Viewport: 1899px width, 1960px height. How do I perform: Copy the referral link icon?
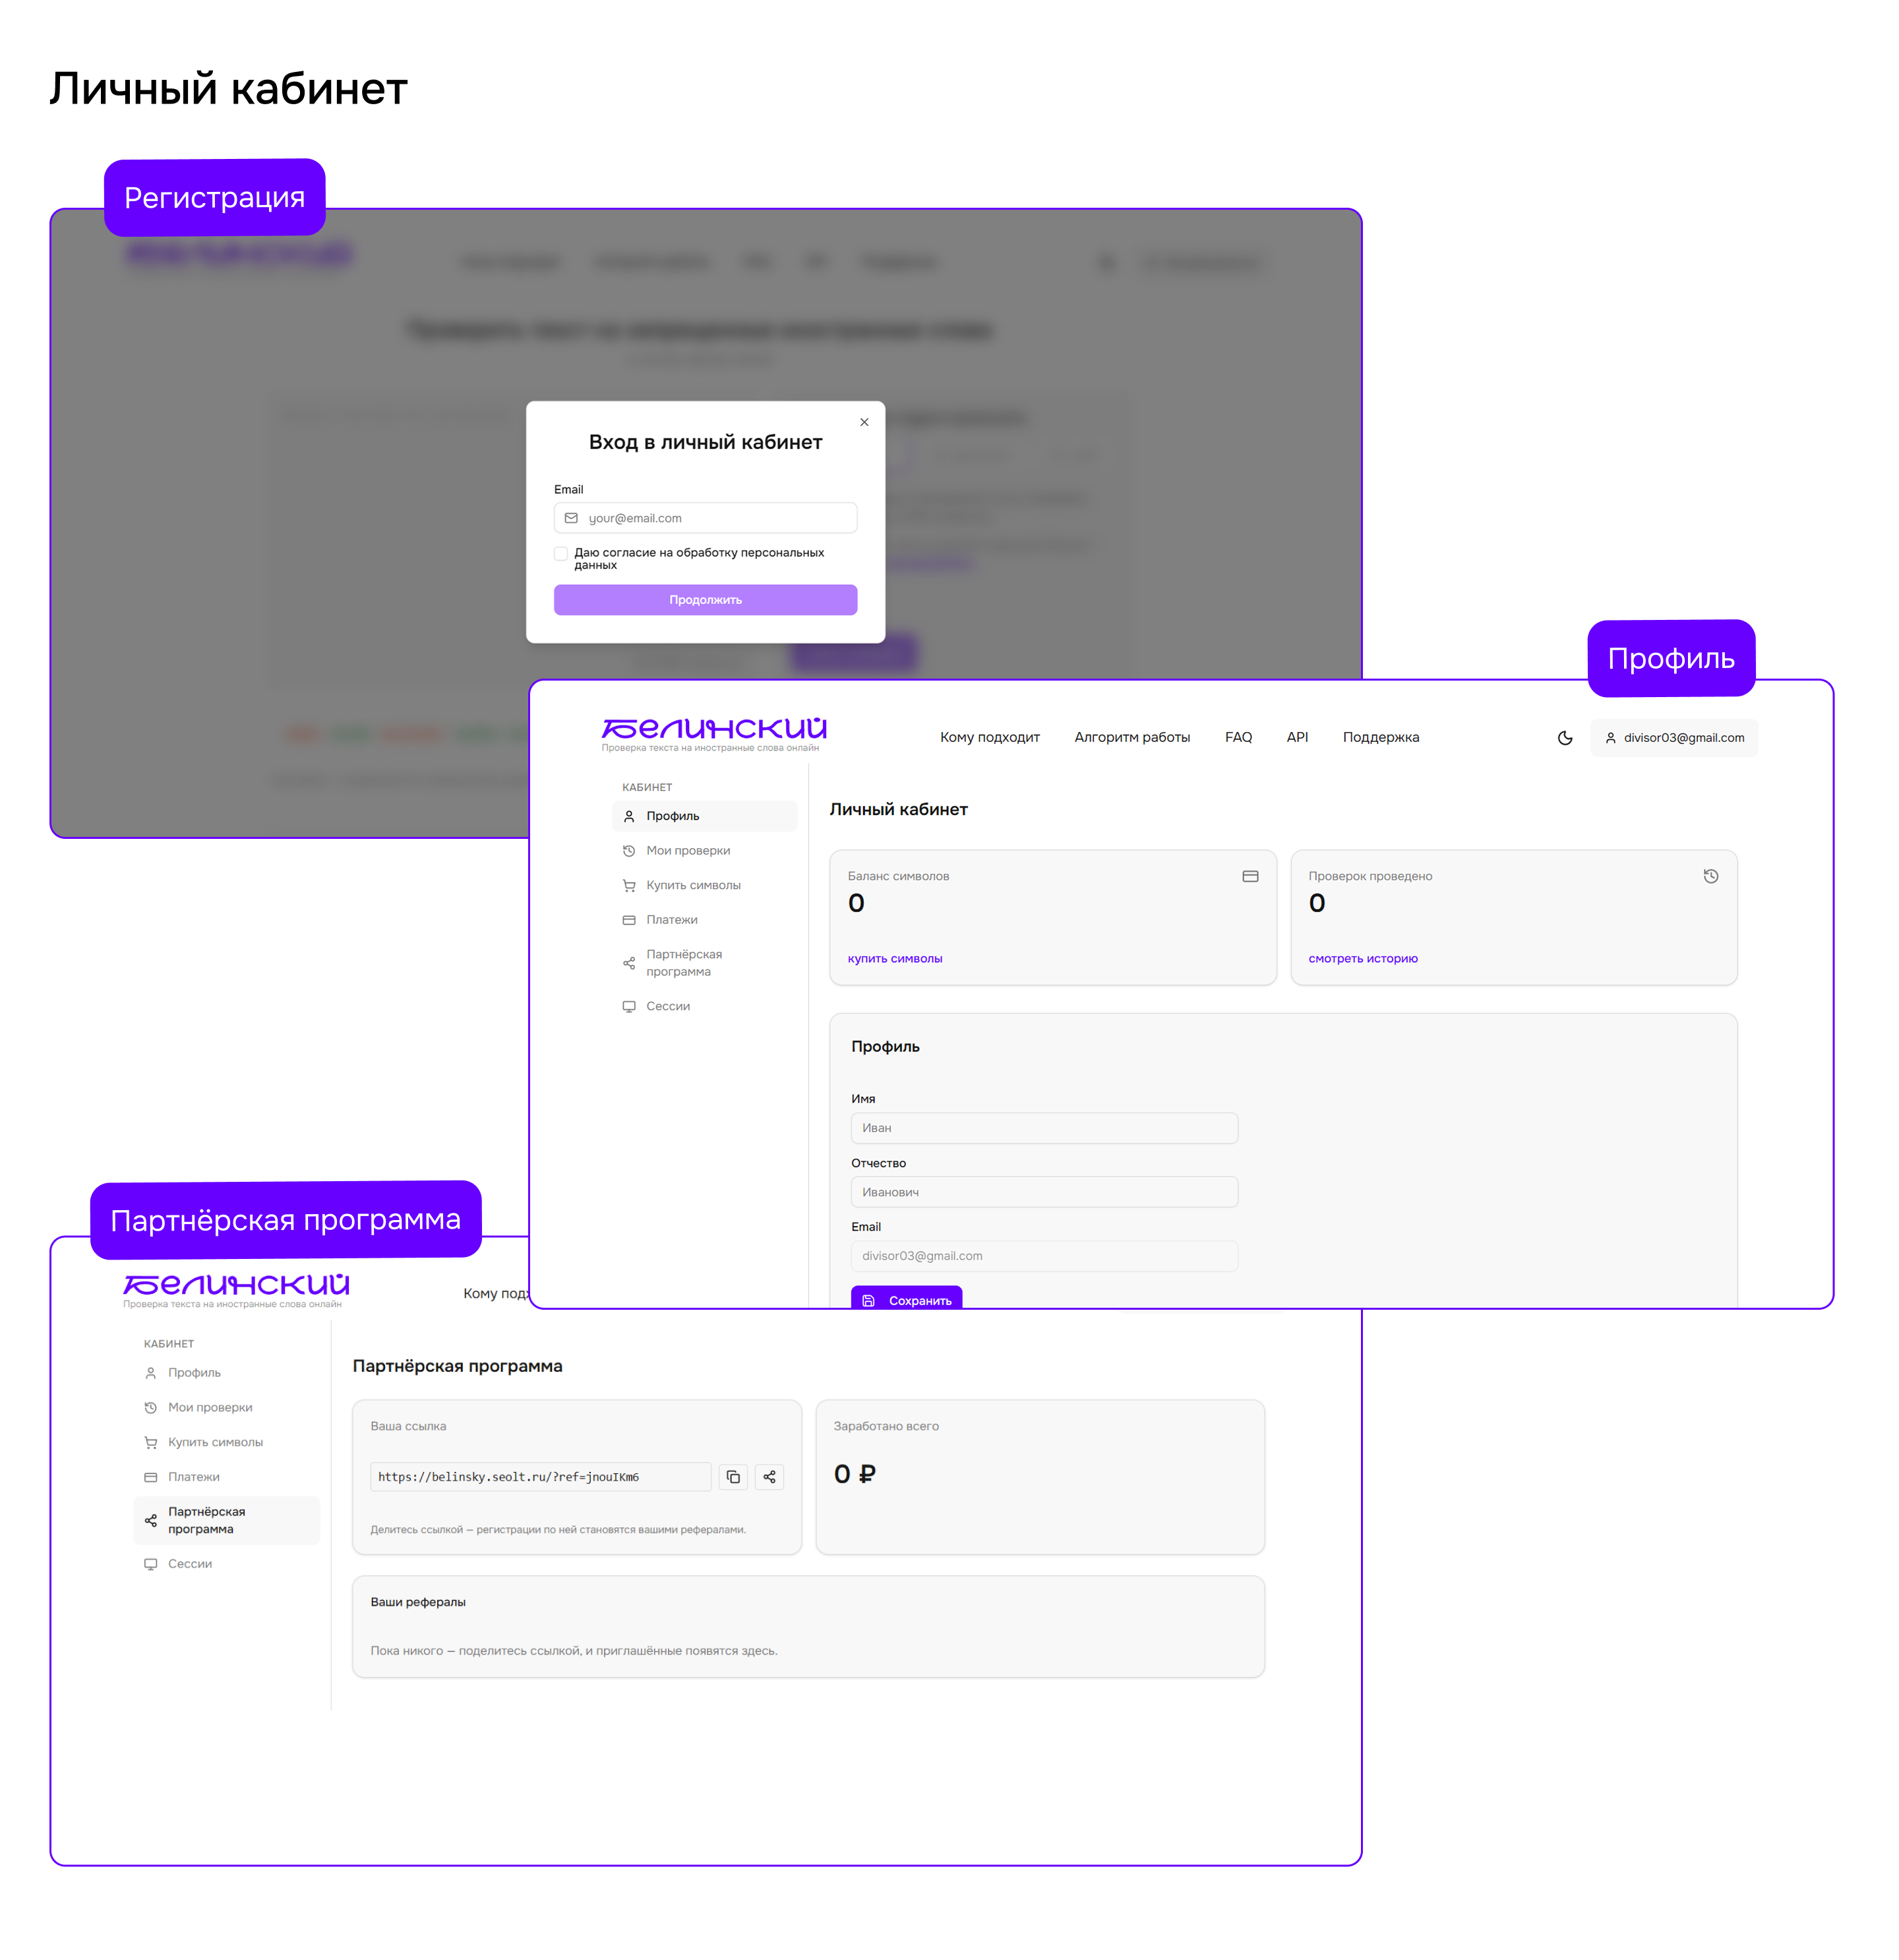(x=733, y=1477)
